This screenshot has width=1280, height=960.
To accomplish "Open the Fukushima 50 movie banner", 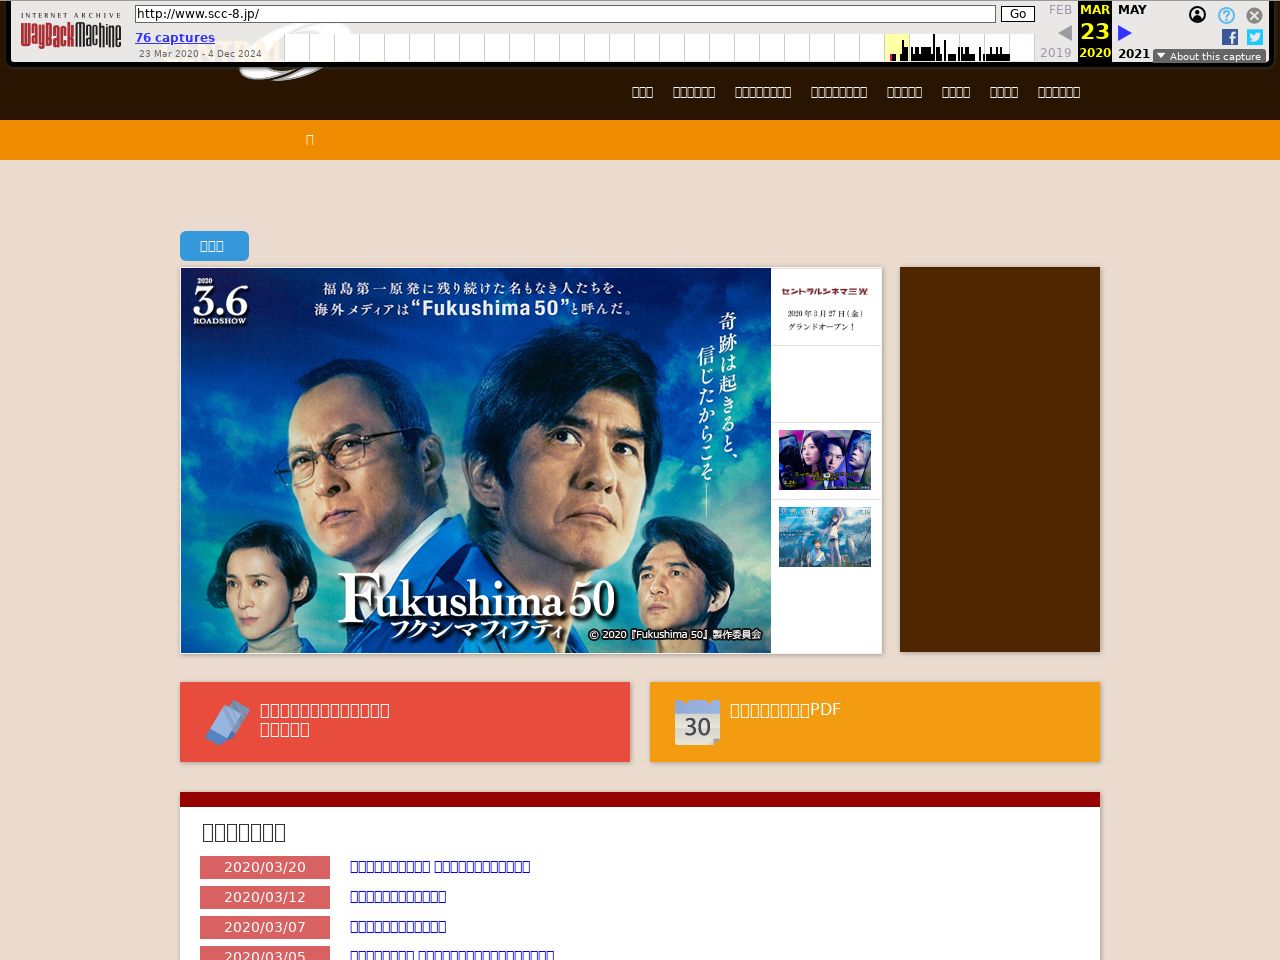I will click(x=476, y=460).
